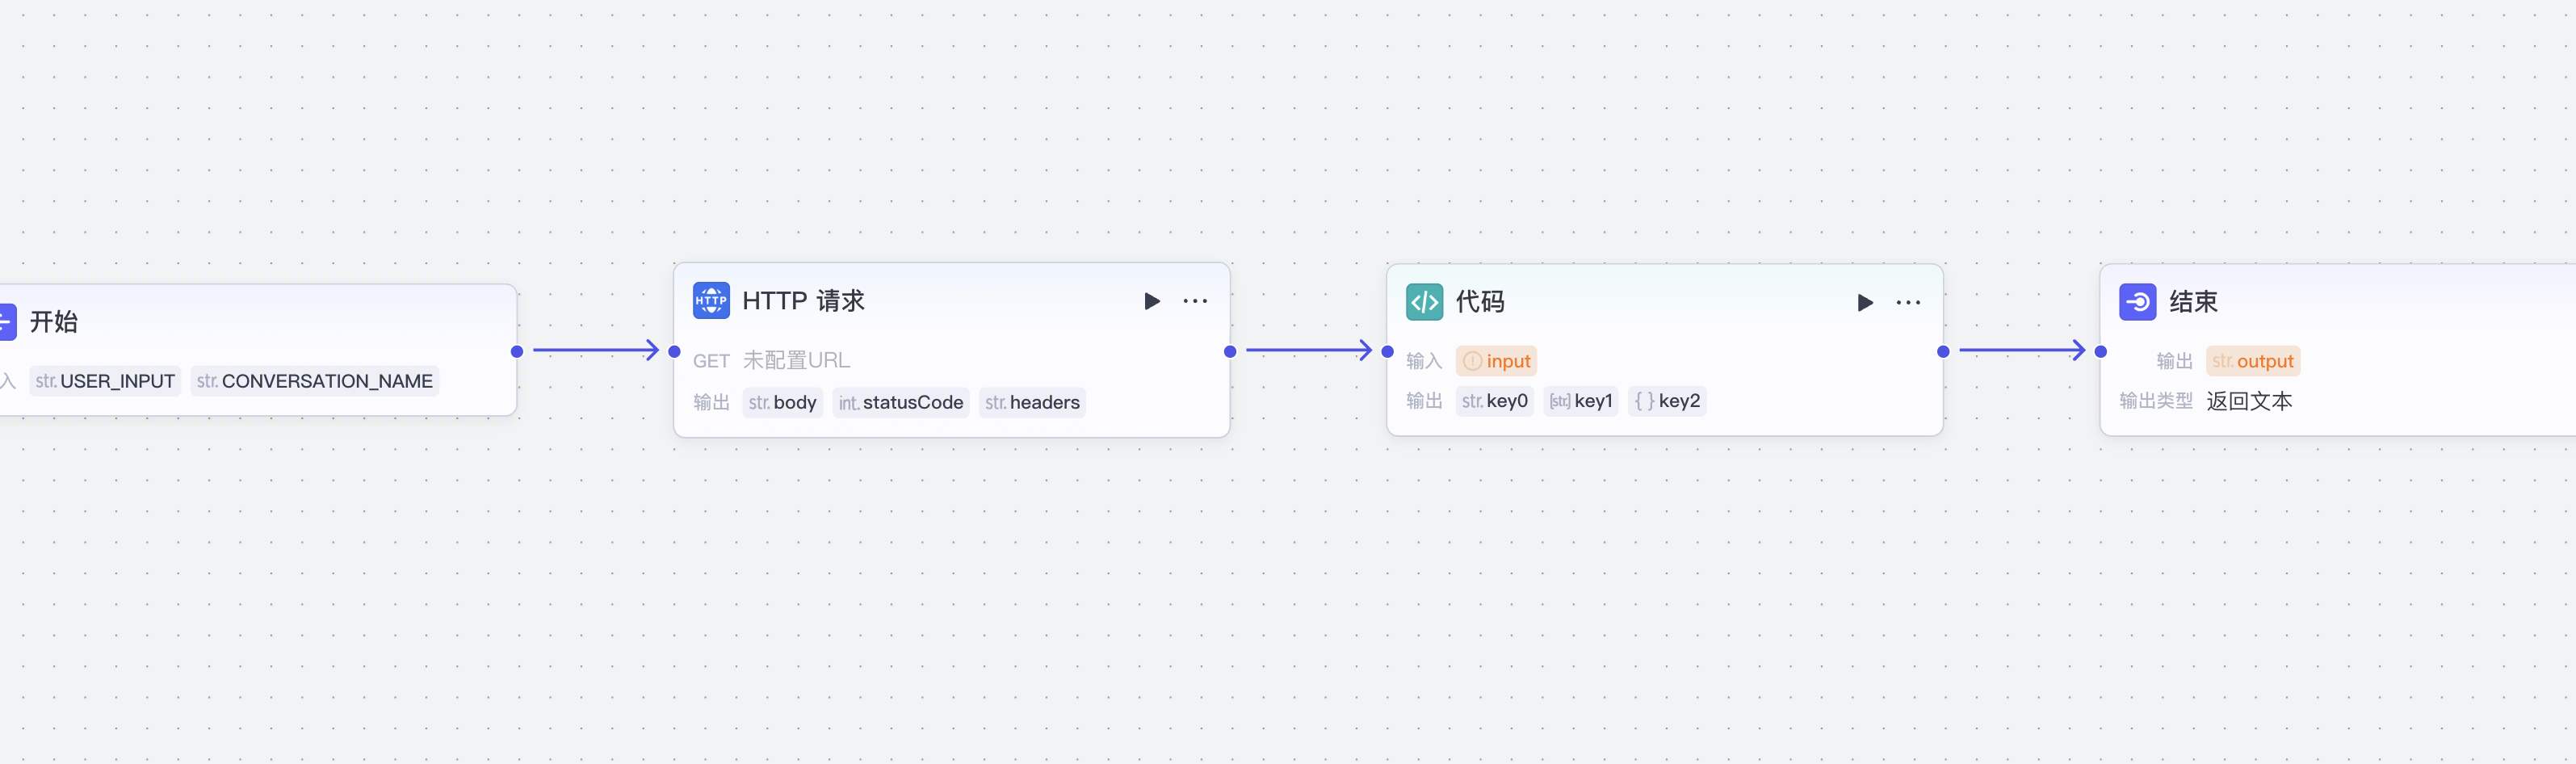This screenshot has height=764, width=2576.
Task: Select the USER_INPUT variable tag
Action: 105,381
